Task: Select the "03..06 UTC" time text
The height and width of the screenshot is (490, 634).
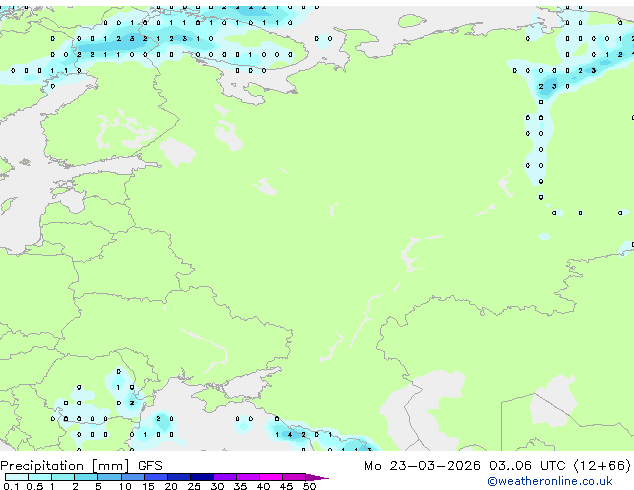Action: tap(526, 466)
